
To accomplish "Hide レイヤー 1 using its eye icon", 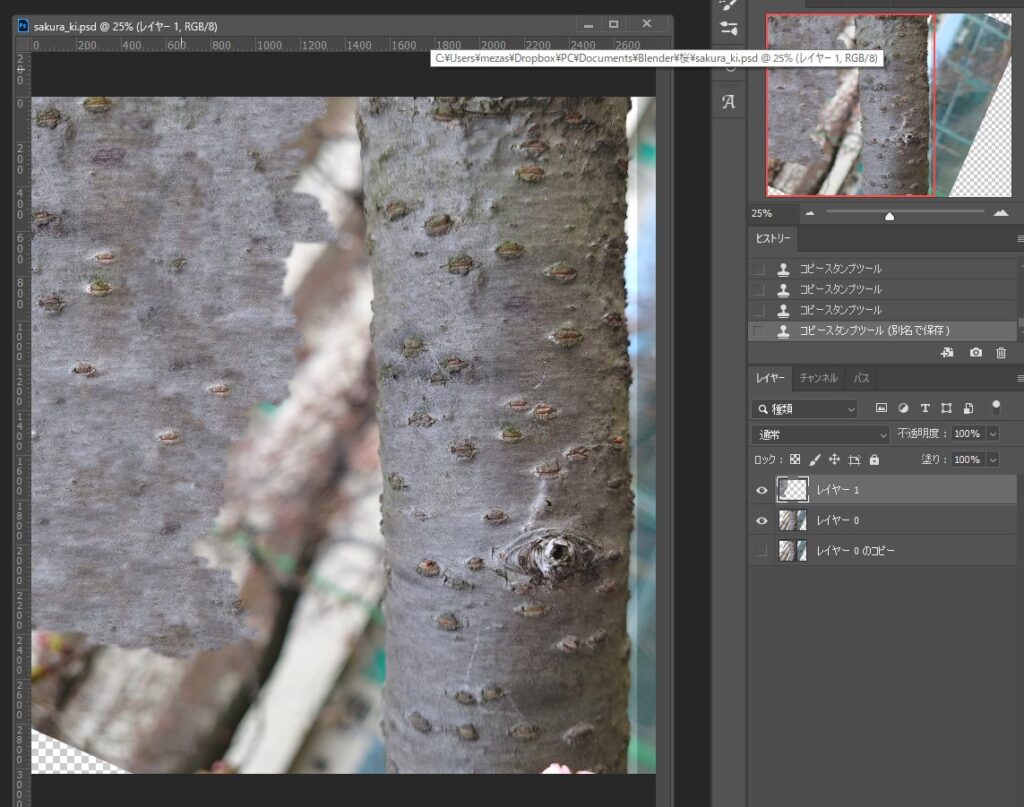I will 762,490.
